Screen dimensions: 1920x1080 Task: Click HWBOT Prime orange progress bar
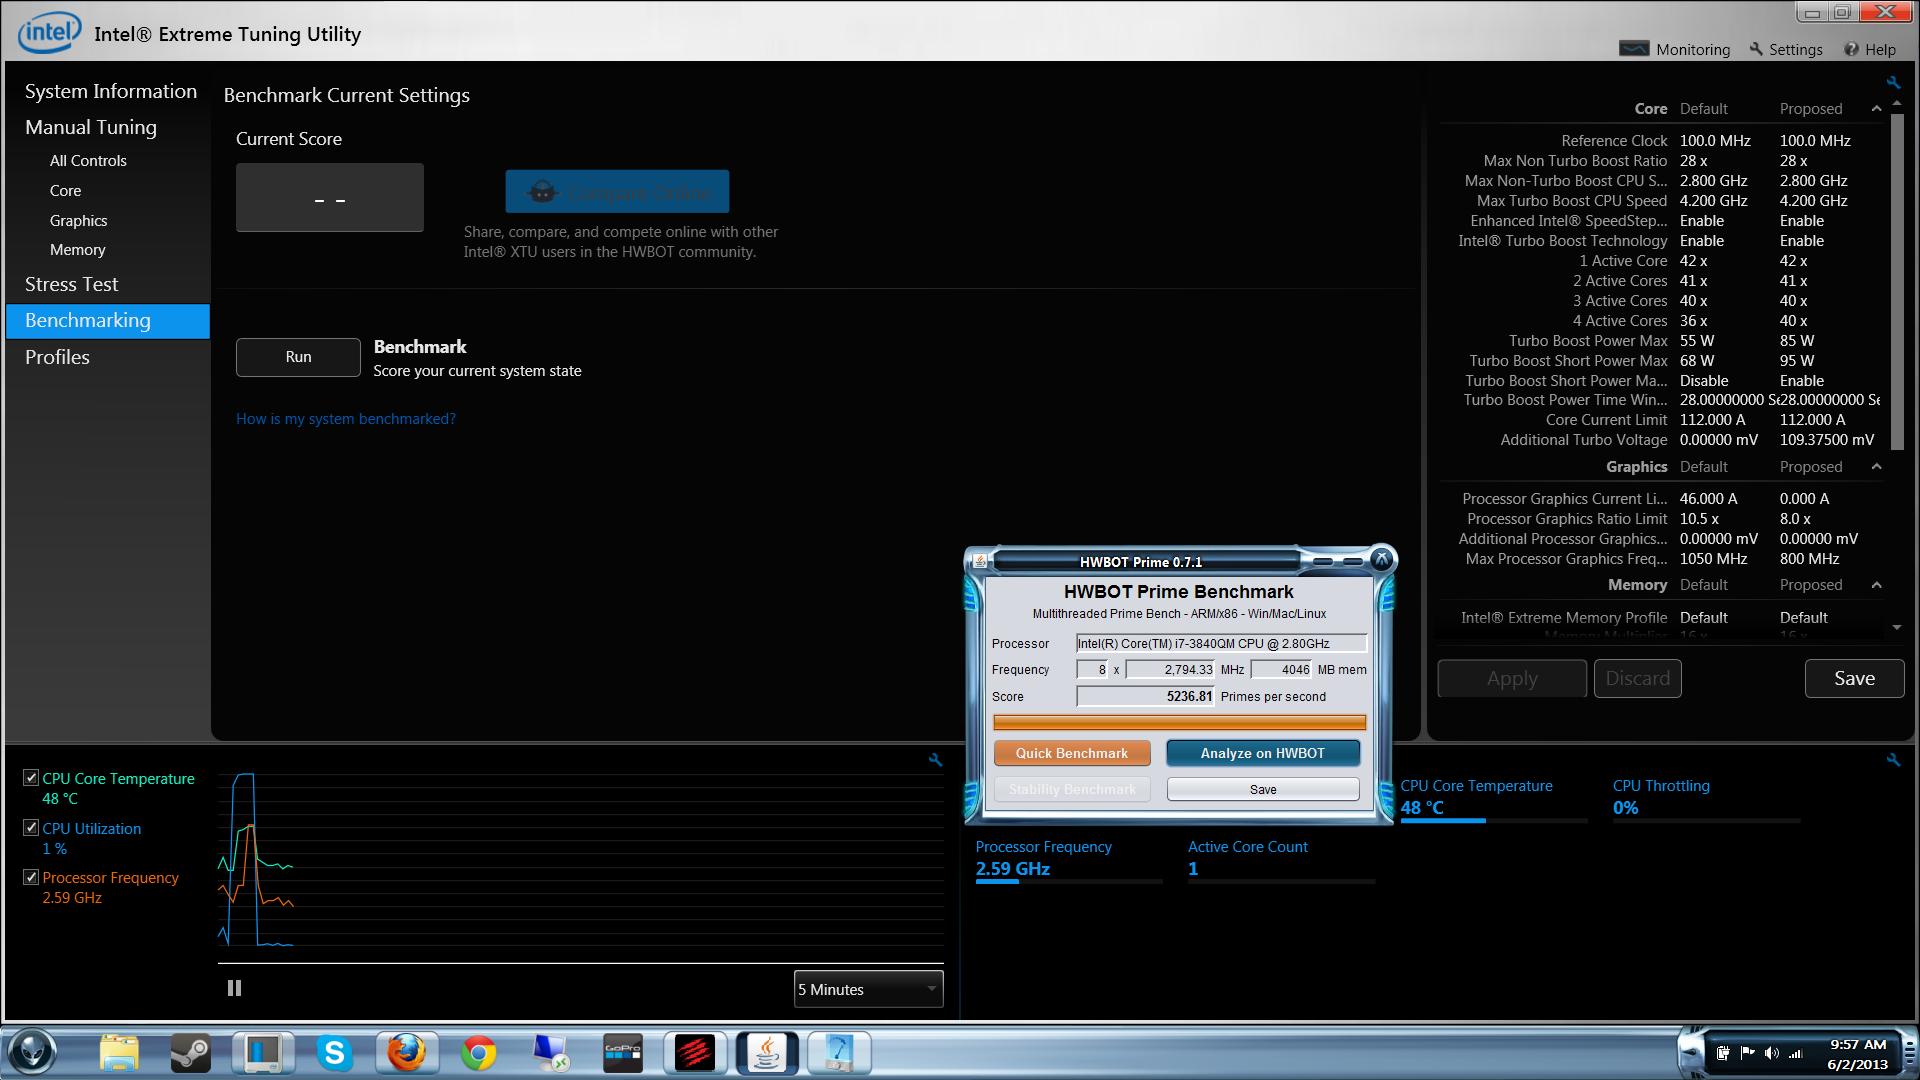click(1179, 722)
